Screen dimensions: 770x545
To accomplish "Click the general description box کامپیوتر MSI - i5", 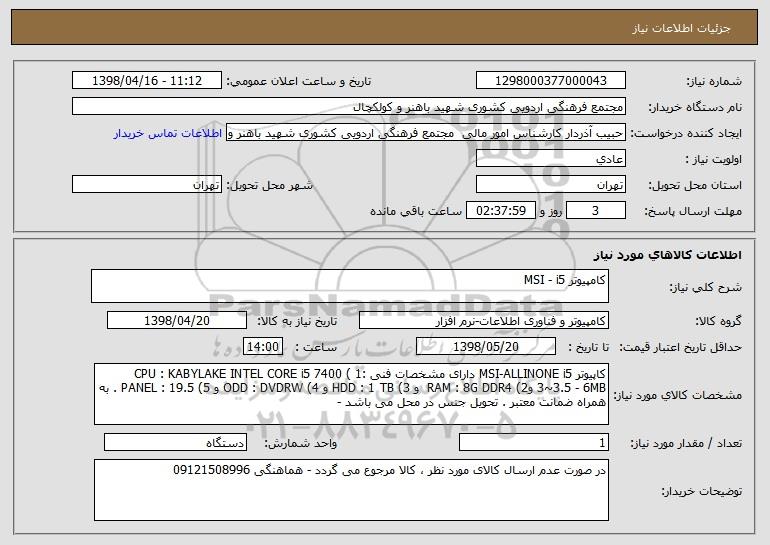I will tap(350, 286).
